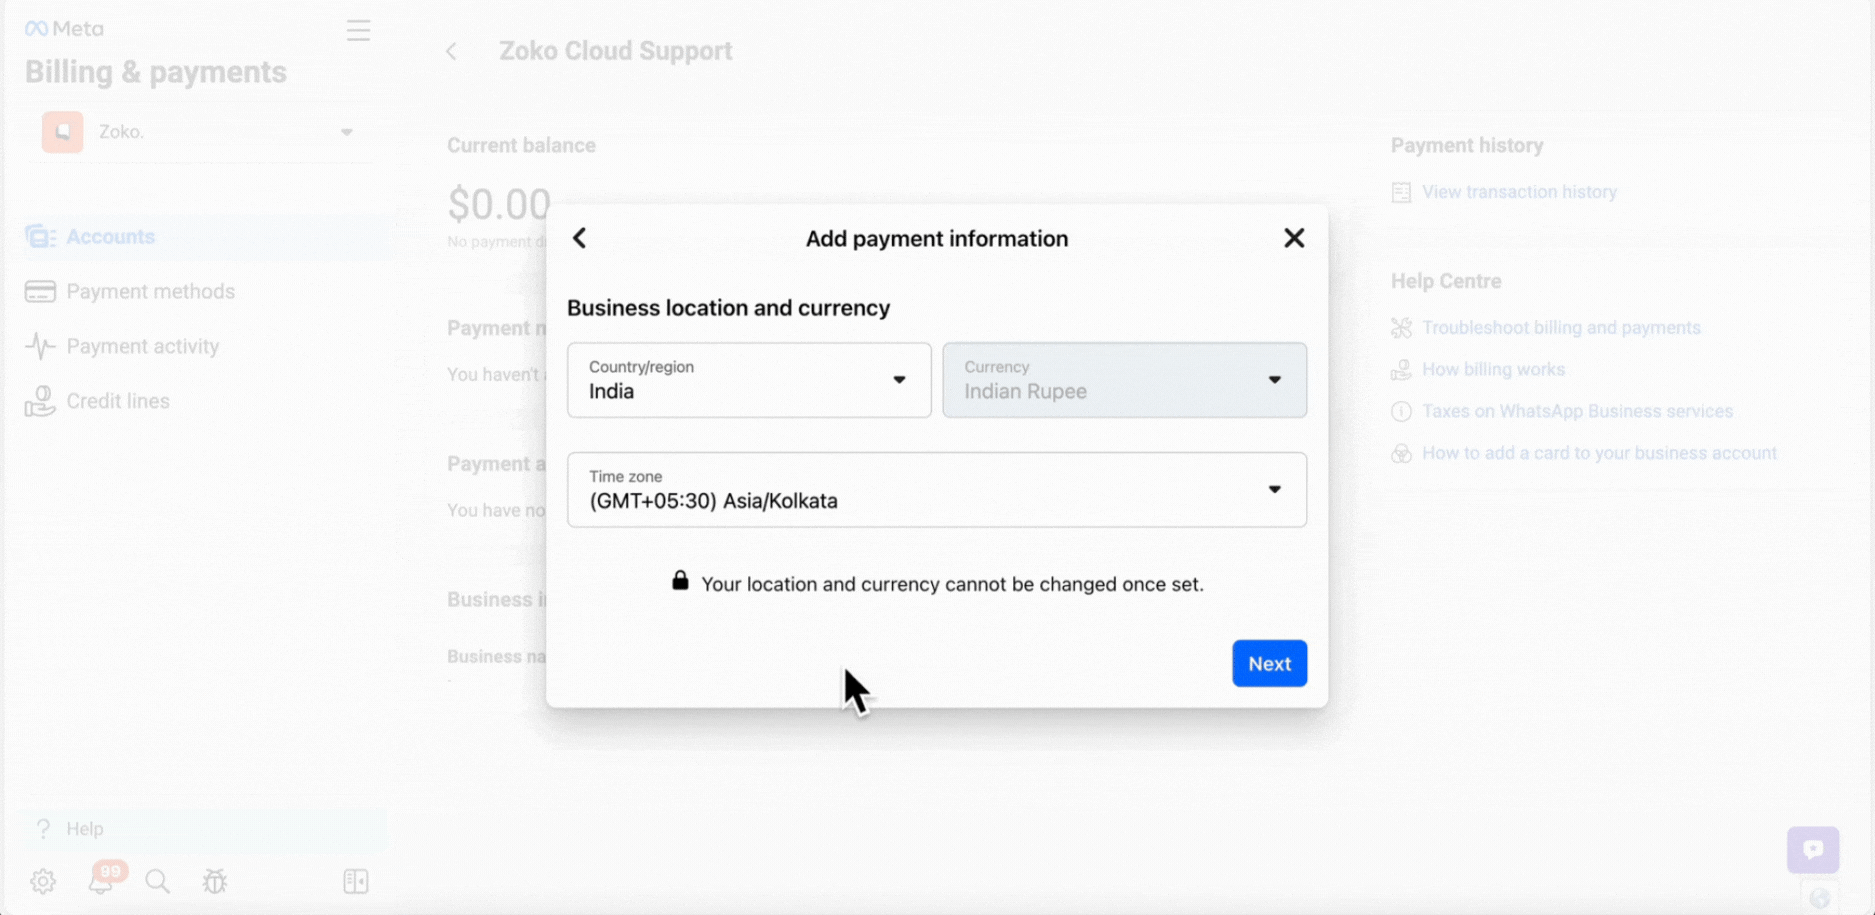Screen dimensions: 1875x915
Task: Click the info icon beside Taxes link
Action: point(1401,411)
